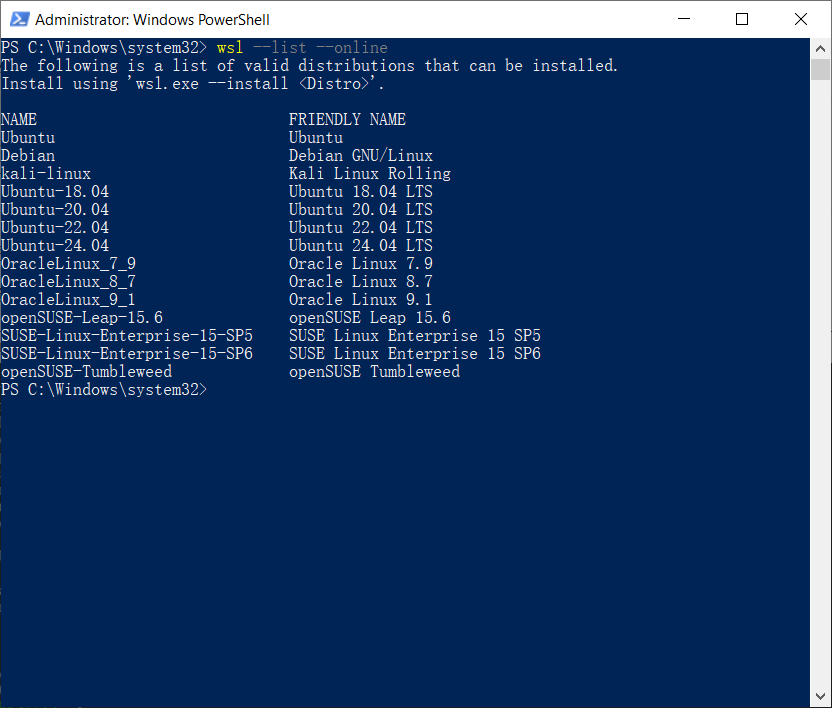
Task: Click the Ubuntu-24.04 distribution name
Action: point(55,245)
